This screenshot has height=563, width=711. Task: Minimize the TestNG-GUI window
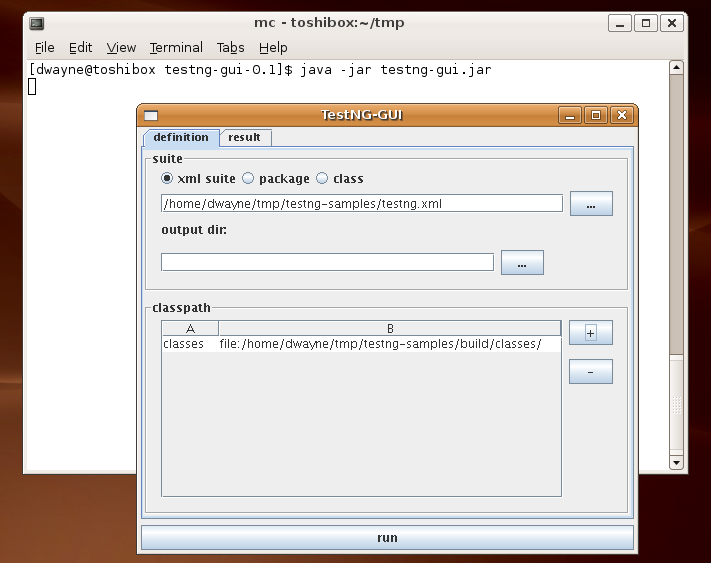coord(570,116)
